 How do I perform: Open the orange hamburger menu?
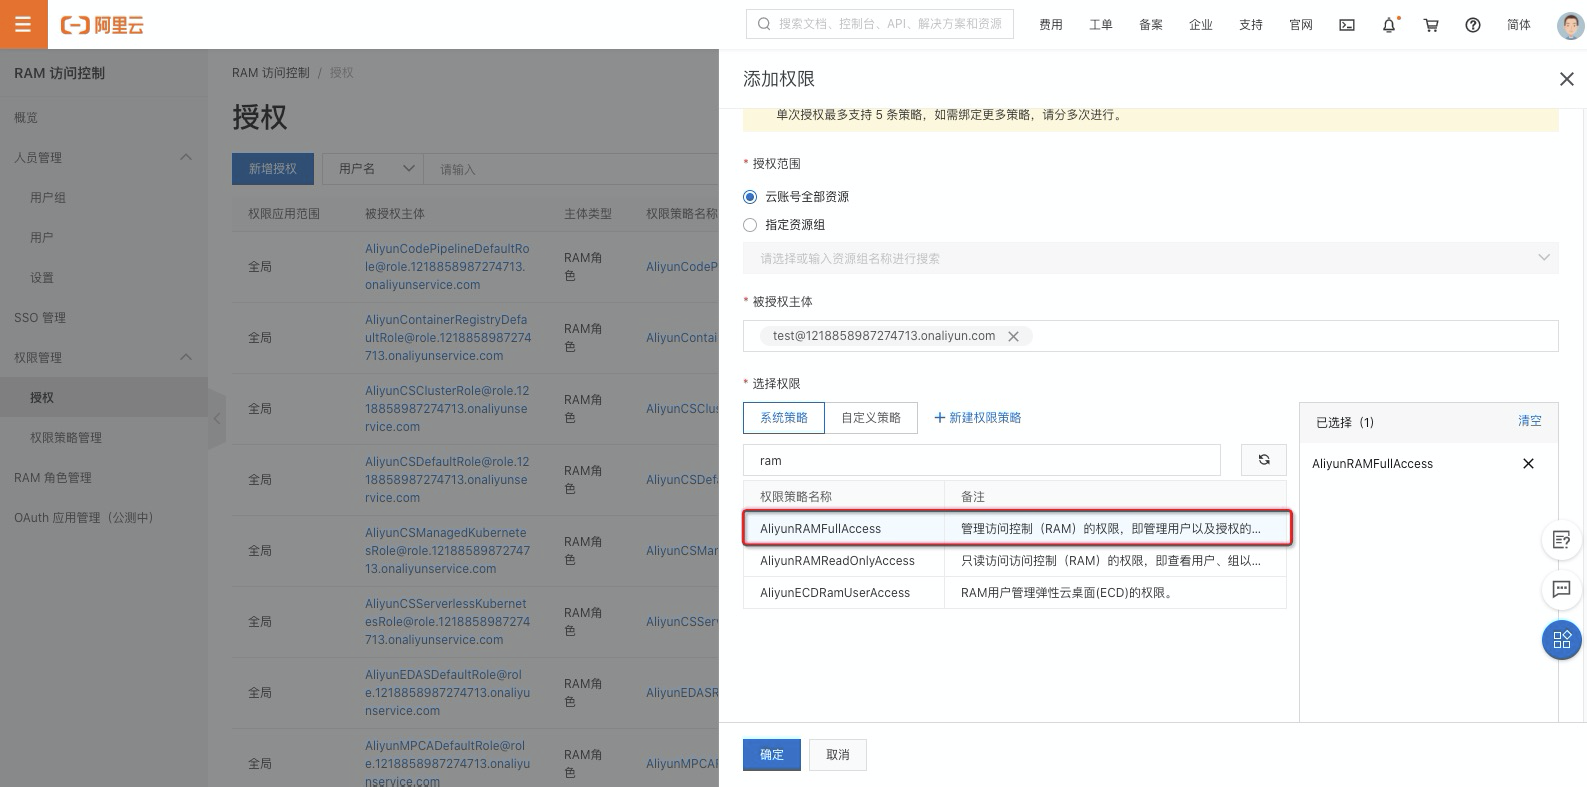tap(23, 24)
